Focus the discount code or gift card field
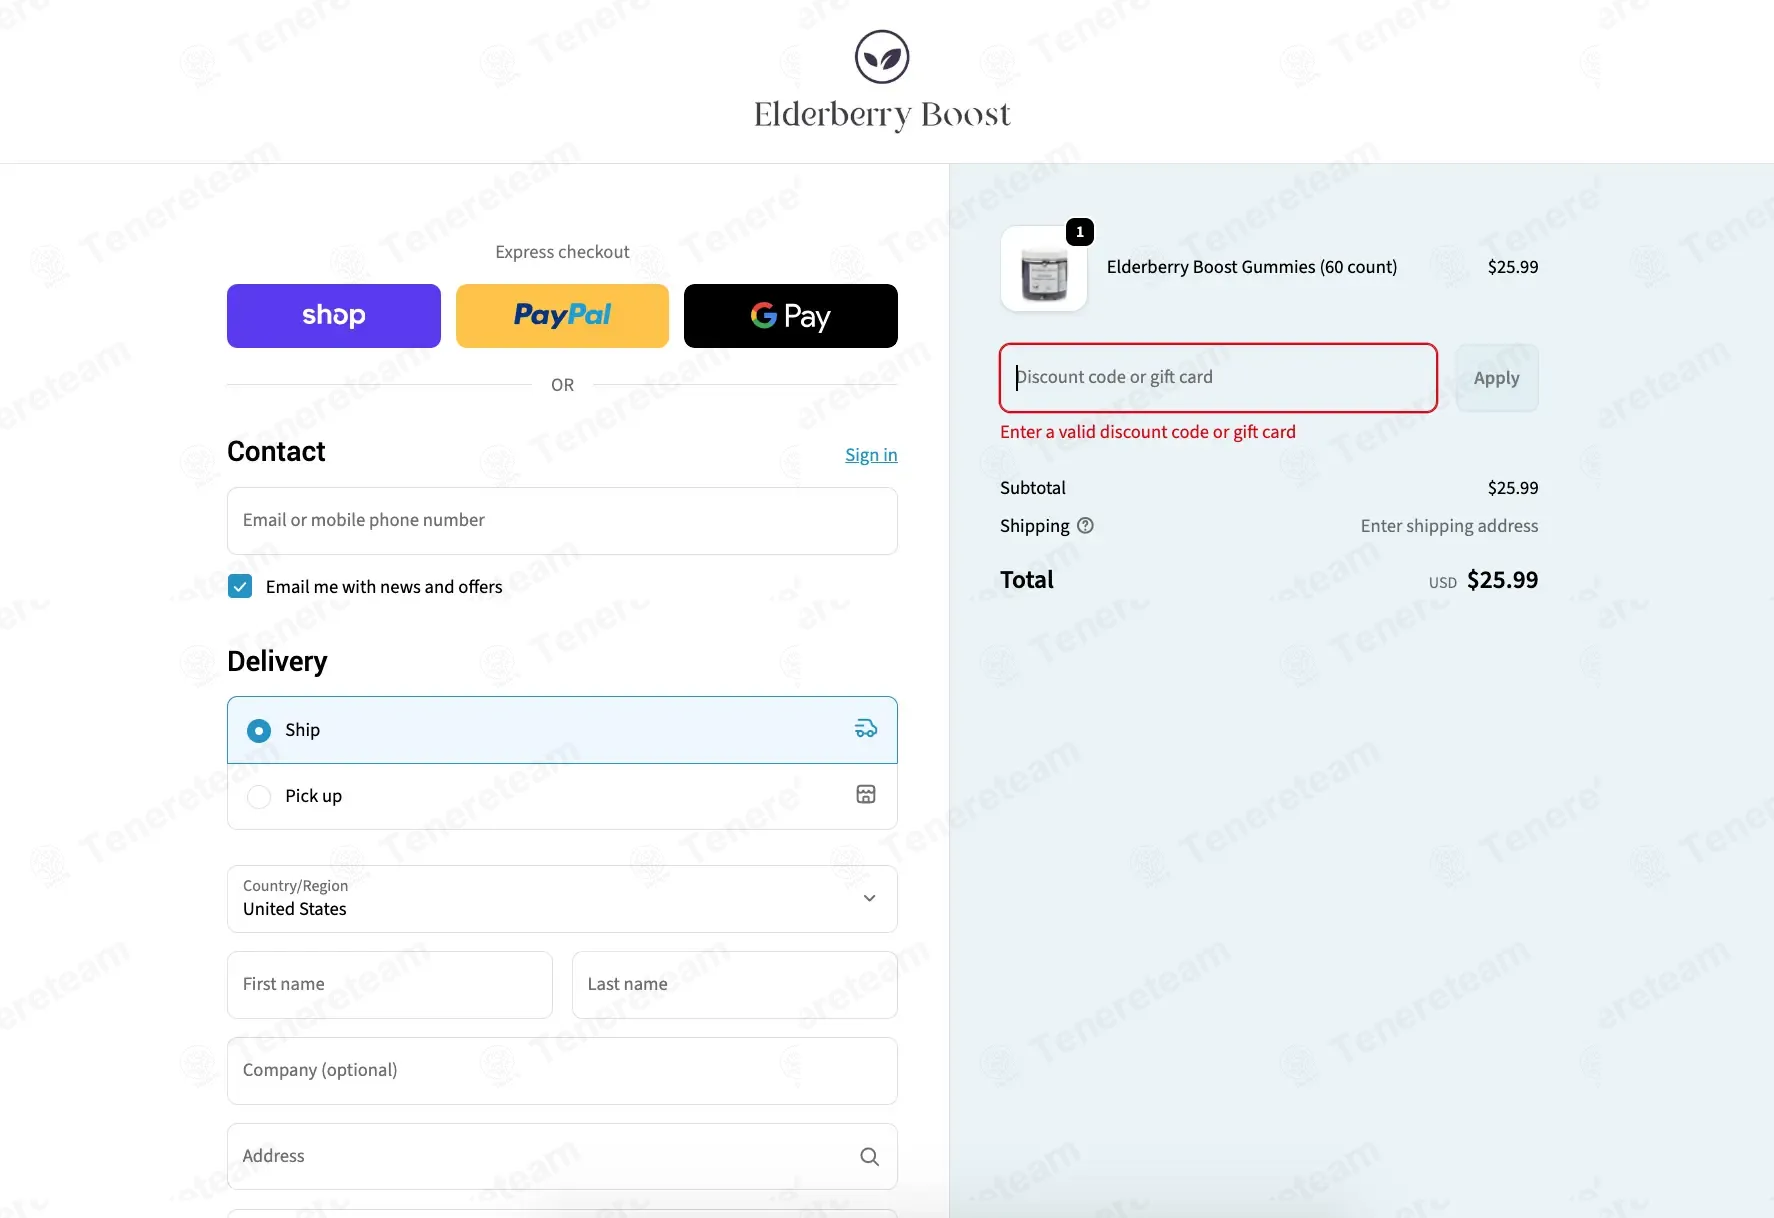1774x1218 pixels. tap(1218, 378)
